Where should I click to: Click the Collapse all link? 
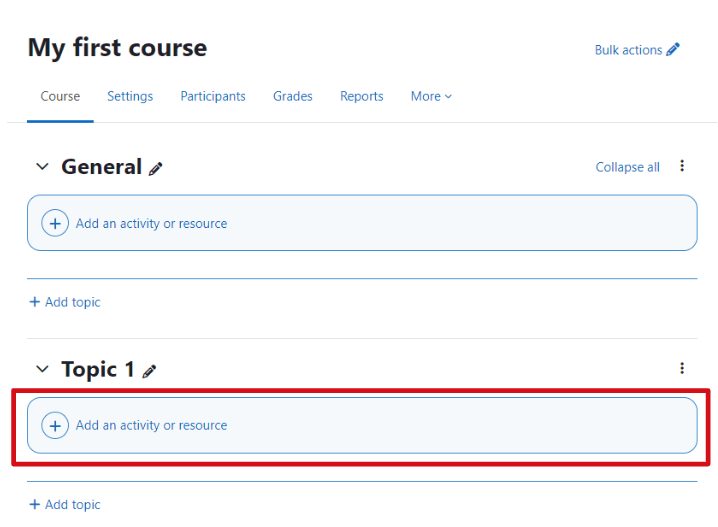[627, 167]
